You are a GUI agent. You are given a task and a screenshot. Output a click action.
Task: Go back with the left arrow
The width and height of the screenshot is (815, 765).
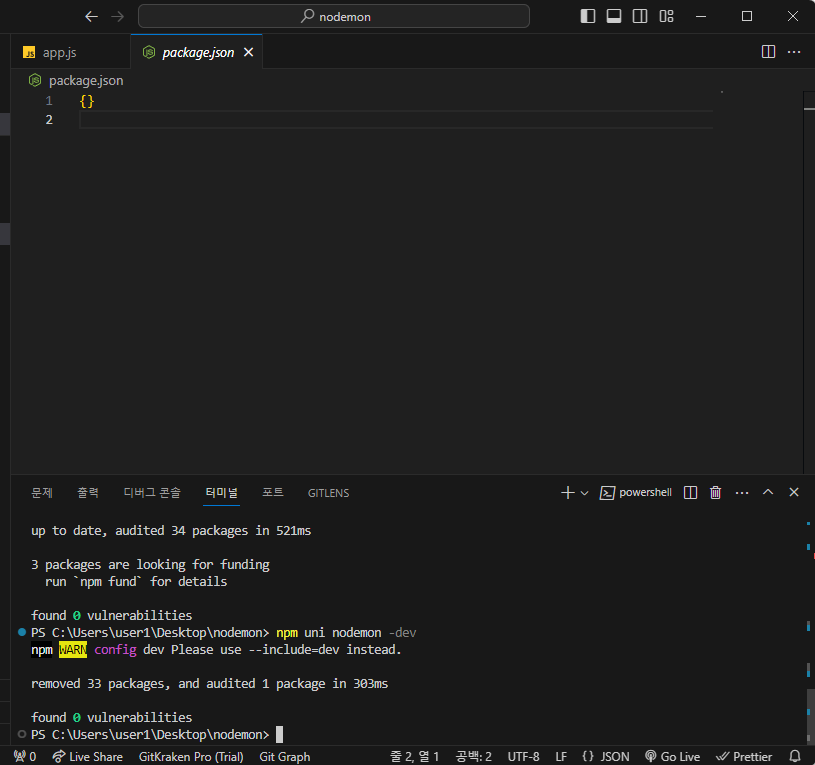coord(91,17)
